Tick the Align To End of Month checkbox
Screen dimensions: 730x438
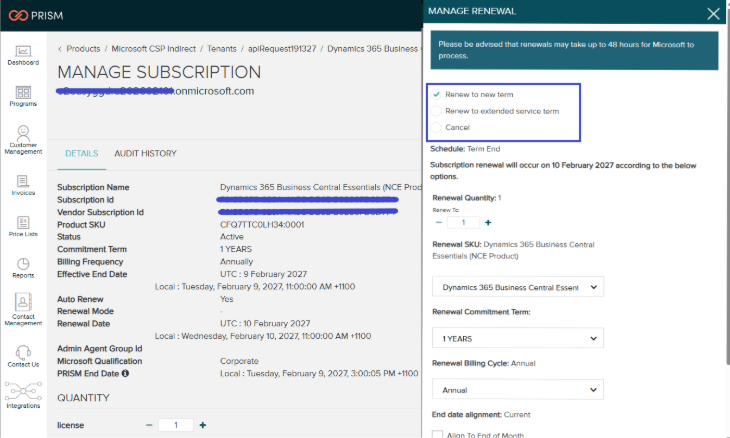[x=437, y=435]
